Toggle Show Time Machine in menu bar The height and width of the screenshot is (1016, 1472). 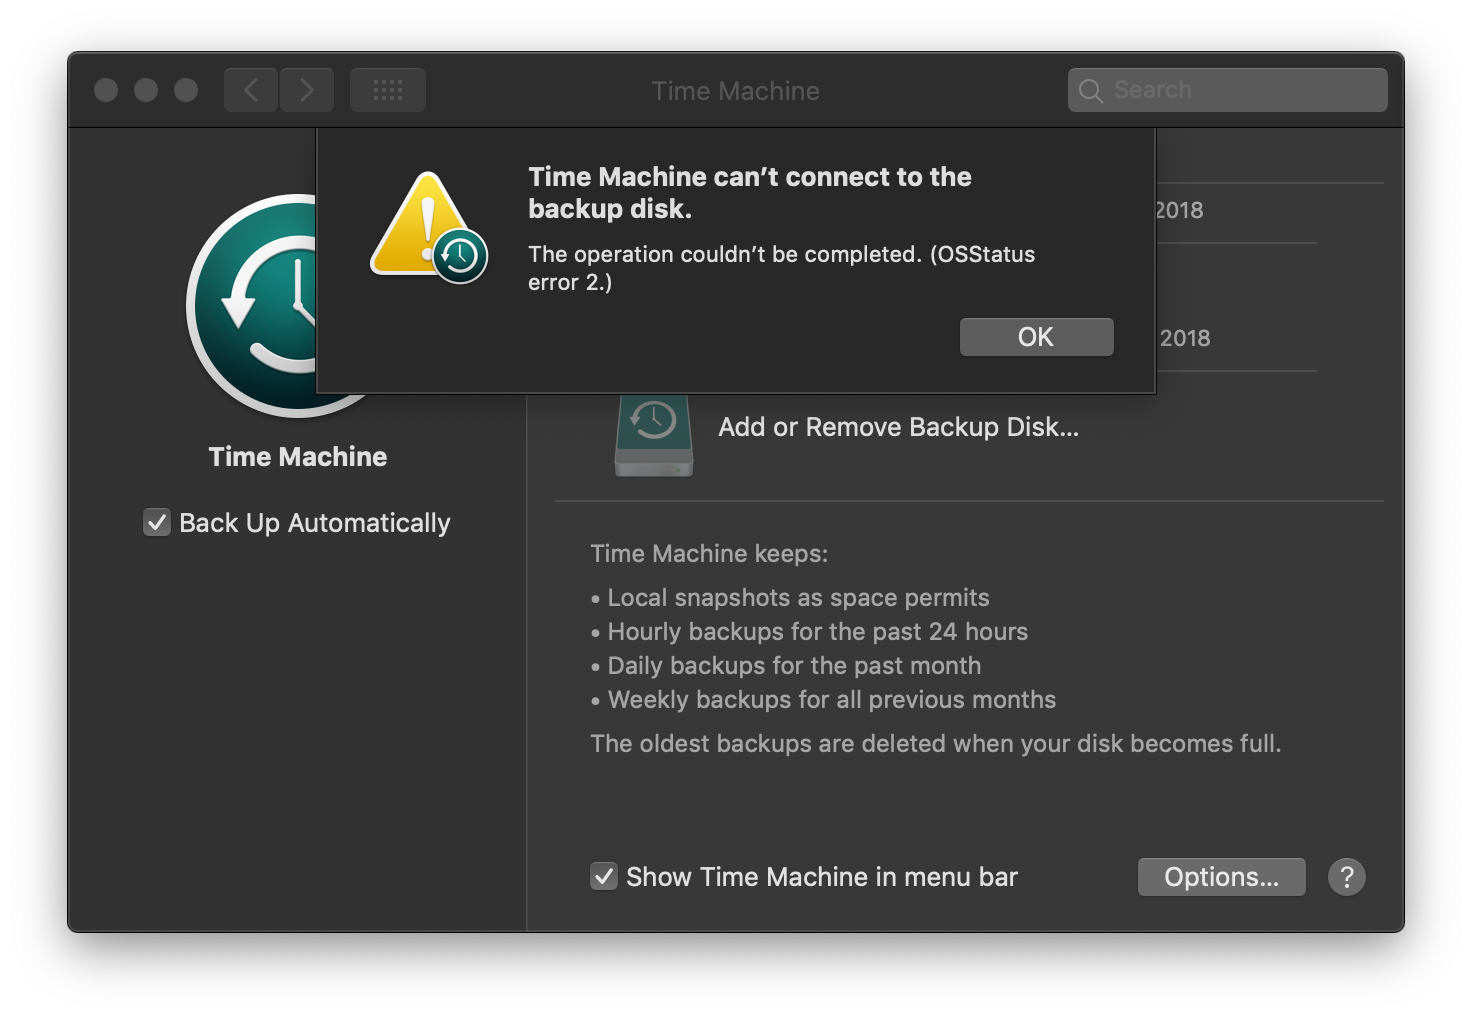click(604, 877)
